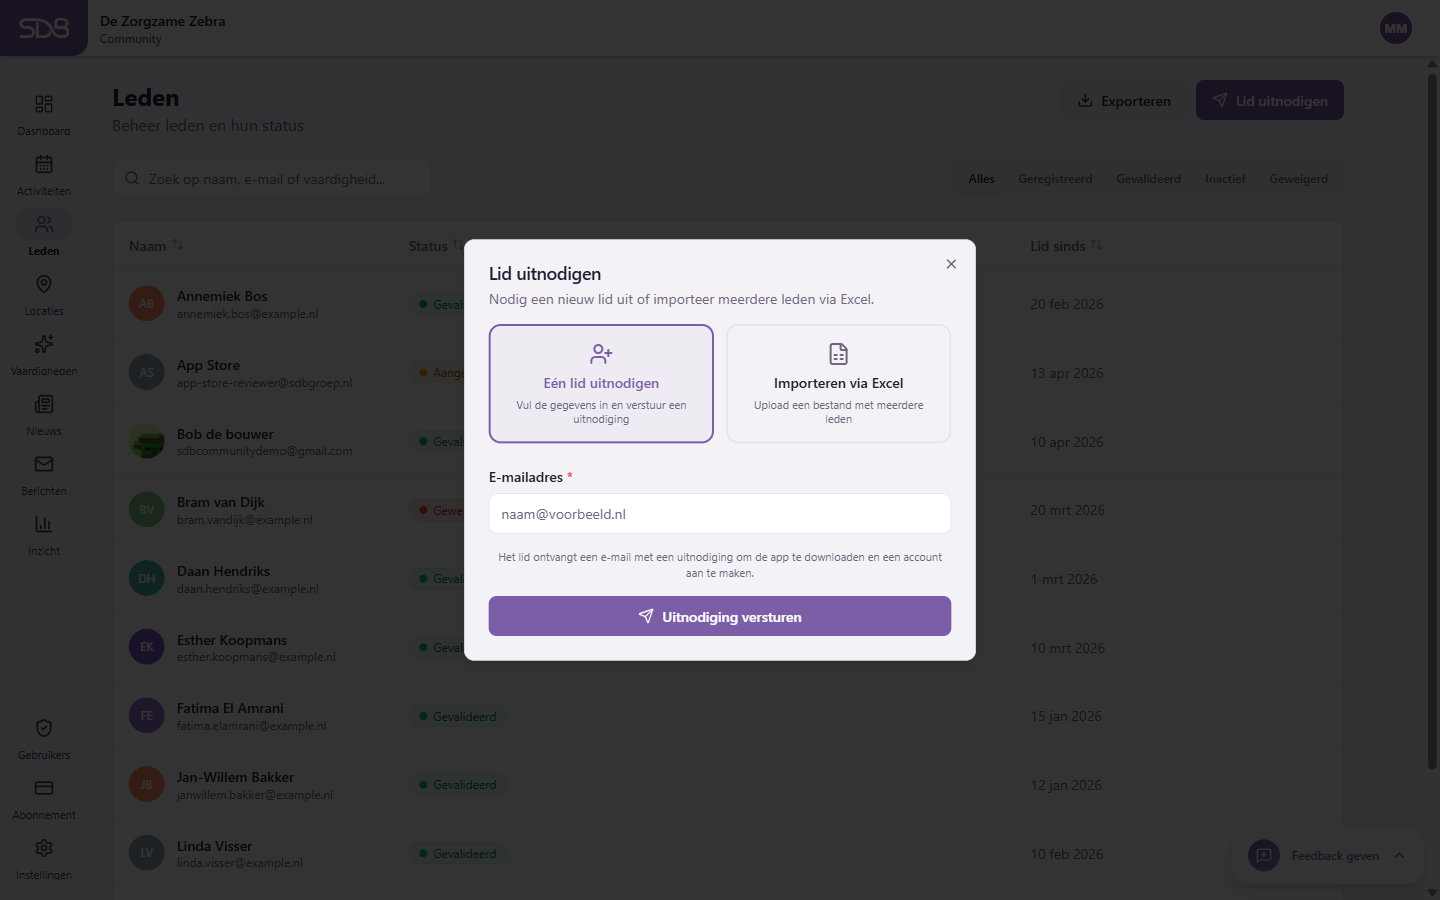
Task: Switch to the Gevalideerd filter tab
Action: coord(1148,179)
